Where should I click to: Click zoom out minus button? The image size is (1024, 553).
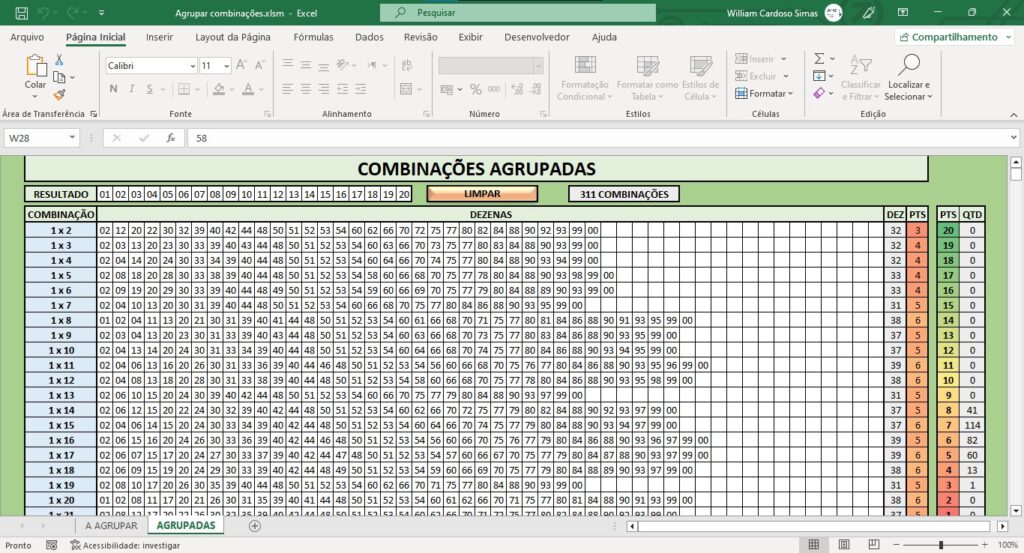point(897,545)
